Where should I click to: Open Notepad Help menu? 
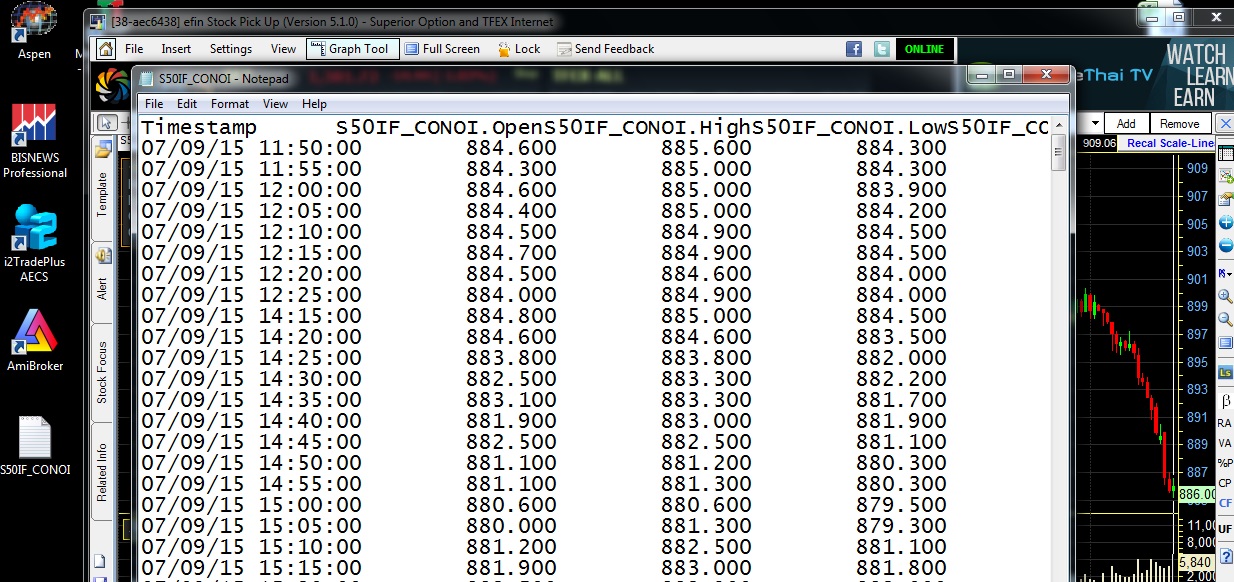pyautogui.click(x=314, y=104)
